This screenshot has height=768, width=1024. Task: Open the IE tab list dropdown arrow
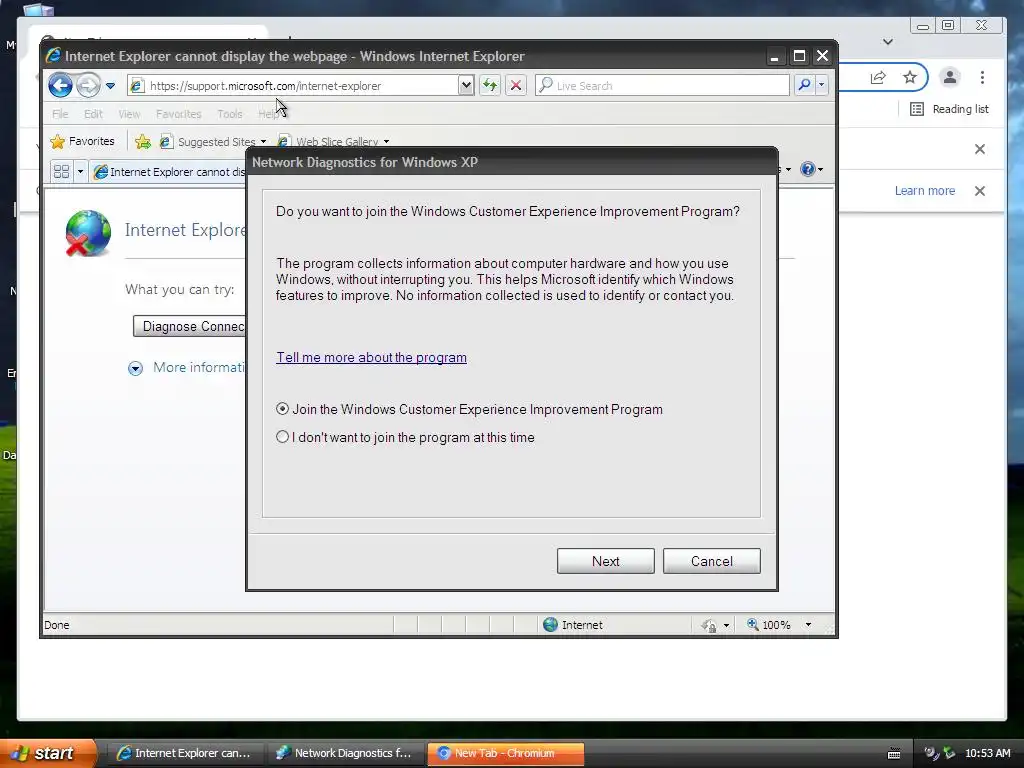pyautogui.click(x=80, y=172)
